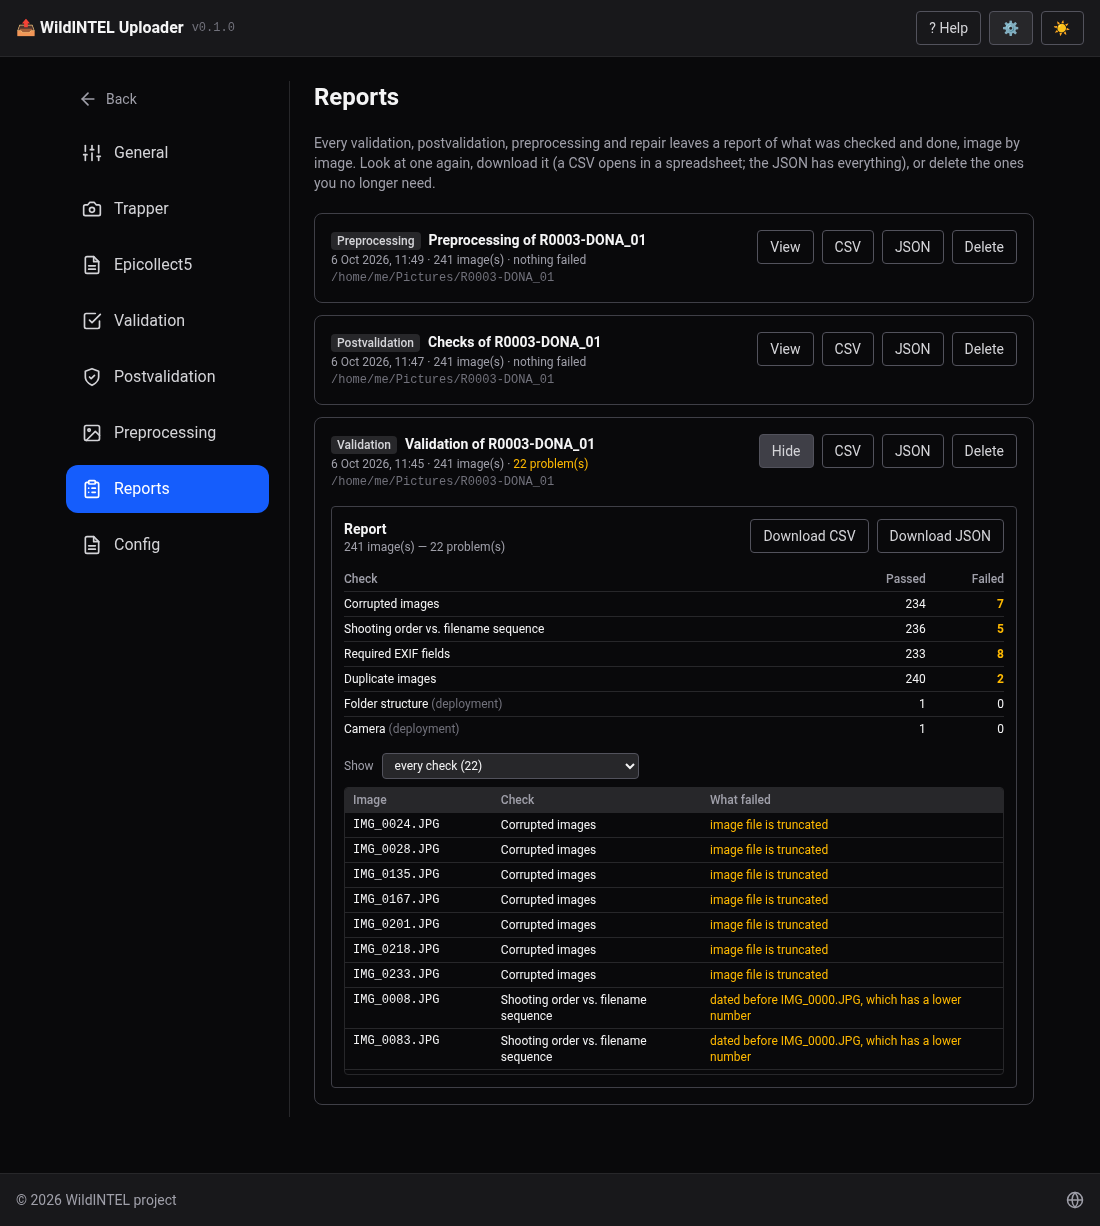The image size is (1100, 1226).
Task: Select Shooting order vs. filename sequence check row
Action: [674, 629]
